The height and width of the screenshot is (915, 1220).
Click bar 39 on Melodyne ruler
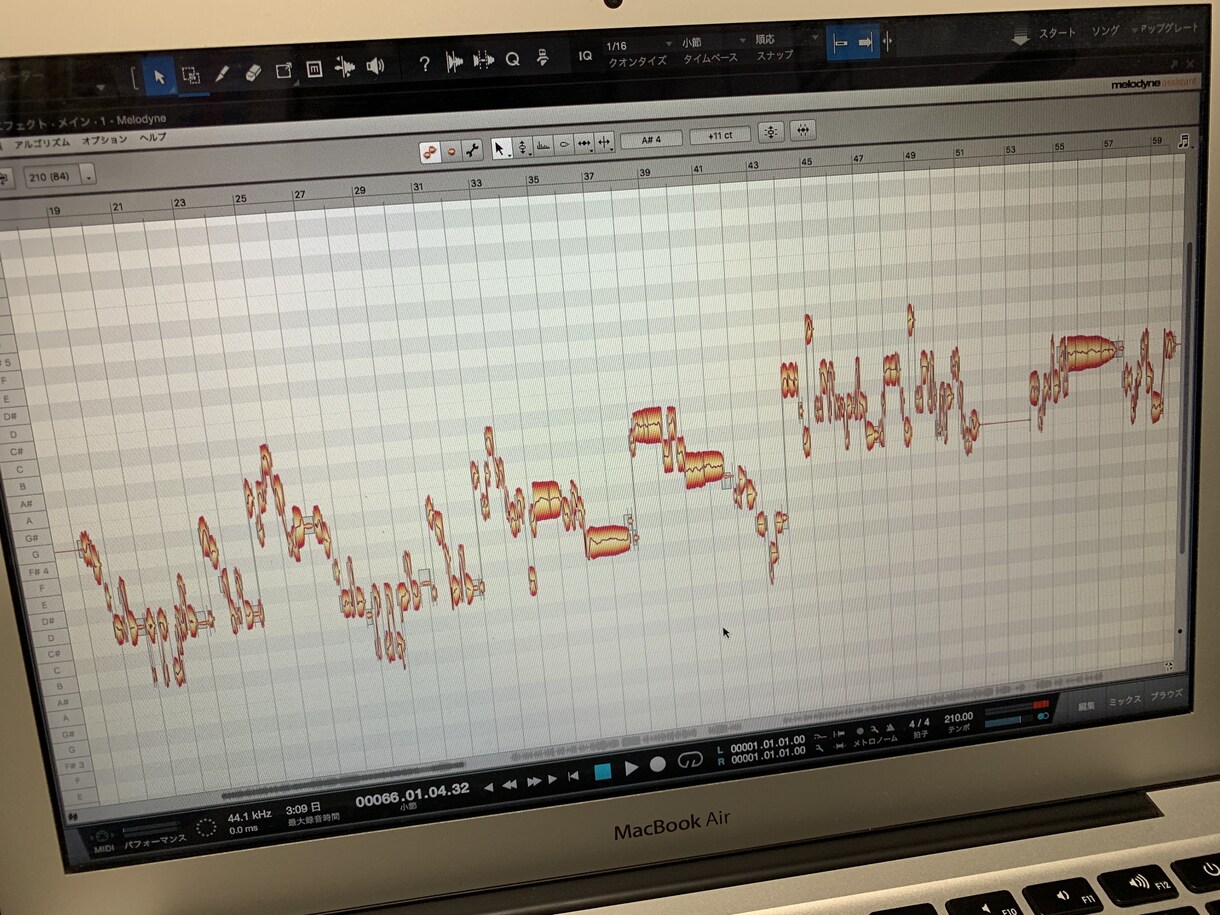point(645,172)
